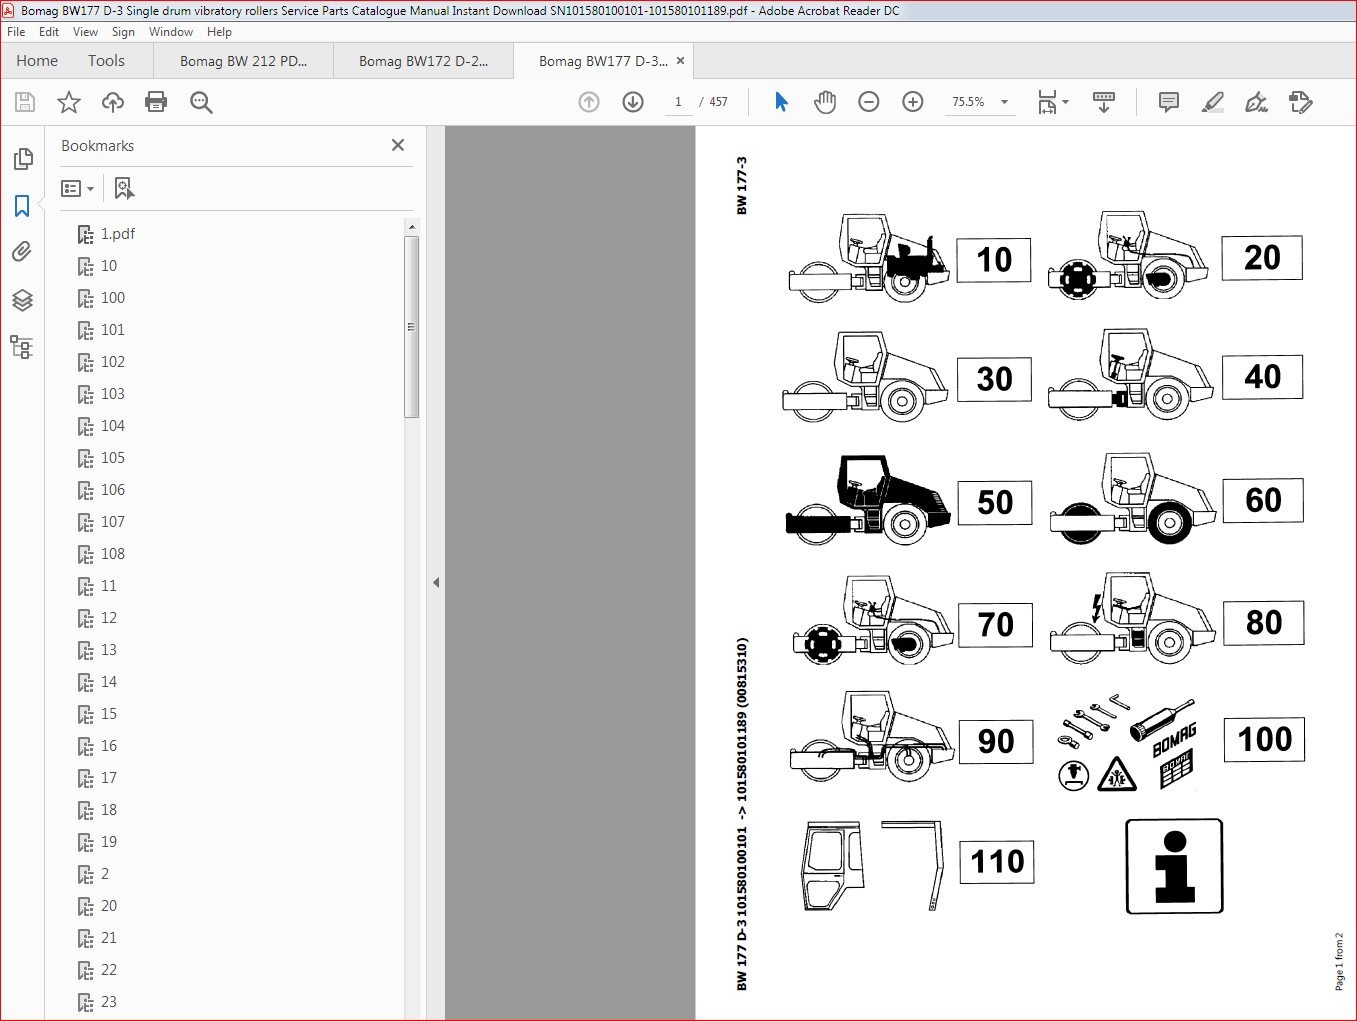Click section 10 roller engine link
The width and height of the screenshot is (1357, 1021).
point(994,260)
